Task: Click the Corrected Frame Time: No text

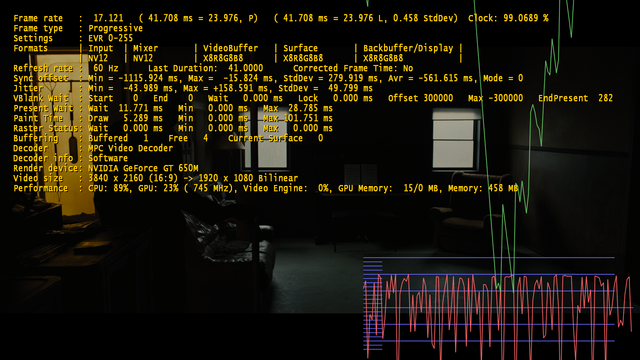Action: coord(353,68)
